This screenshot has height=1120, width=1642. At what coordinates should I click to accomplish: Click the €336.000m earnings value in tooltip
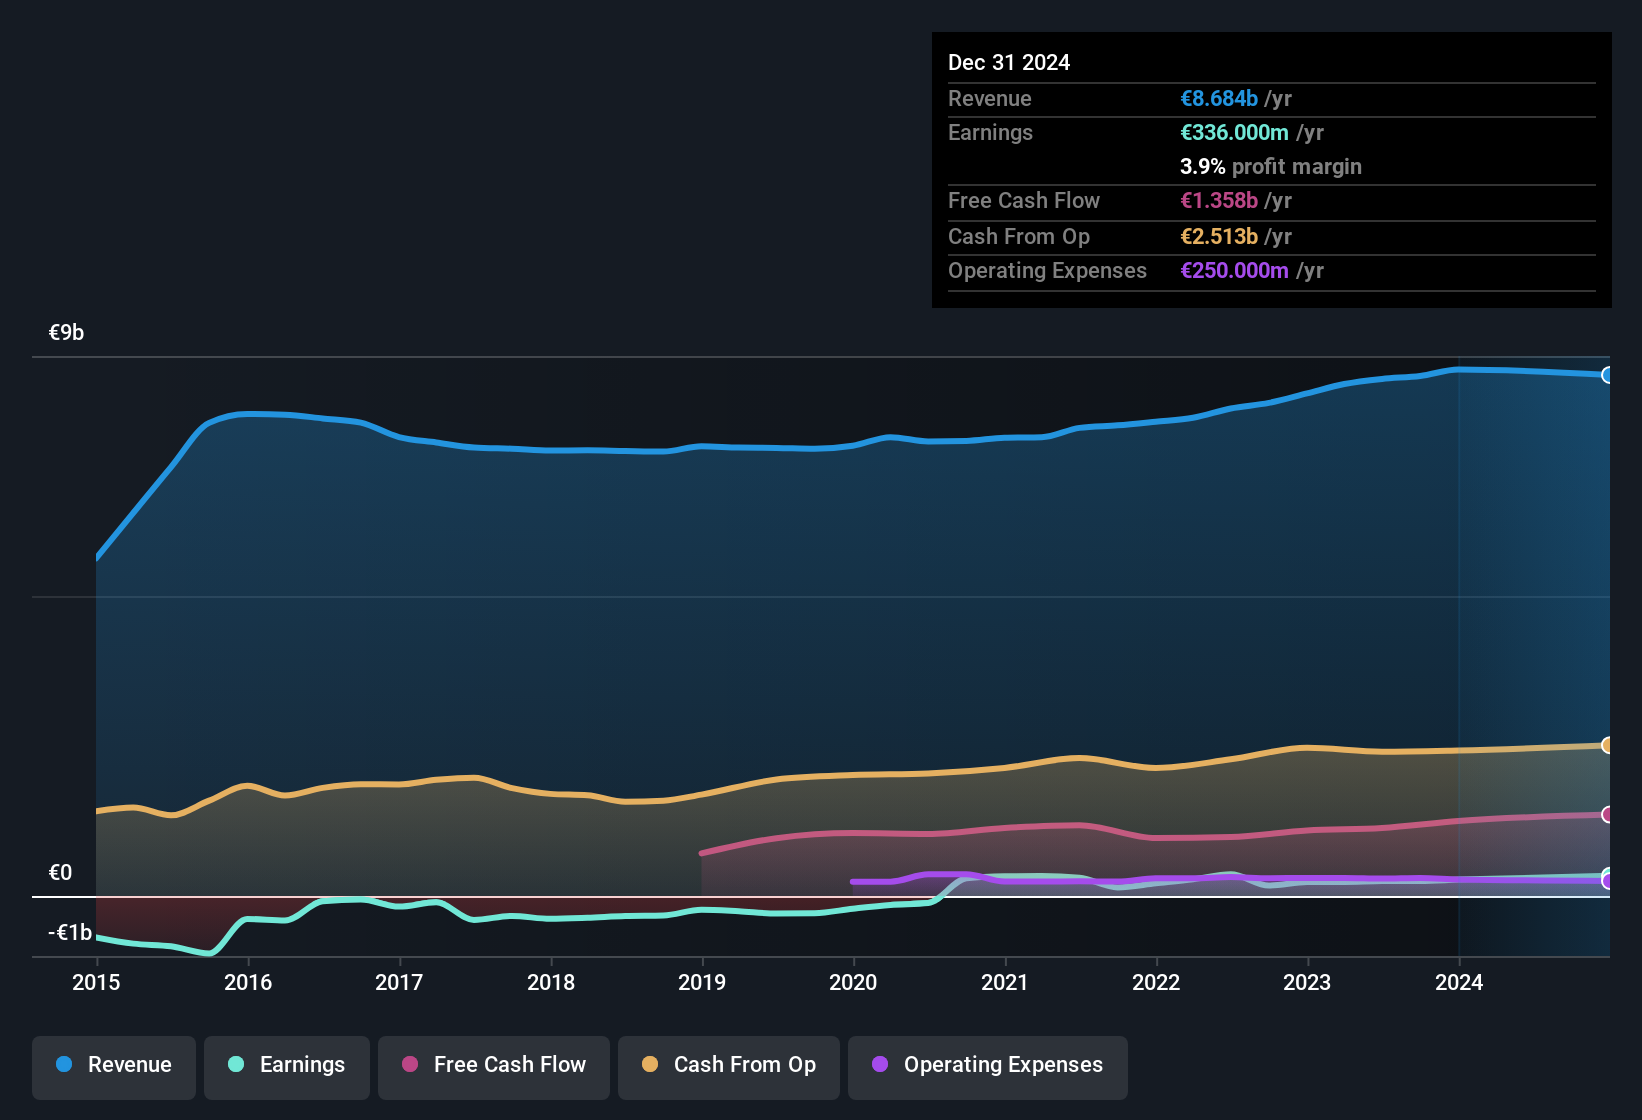1234,133
